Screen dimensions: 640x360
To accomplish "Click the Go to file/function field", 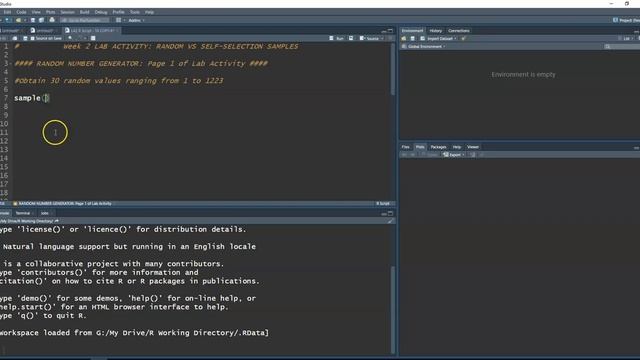I will pyautogui.click(x=84, y=20).
